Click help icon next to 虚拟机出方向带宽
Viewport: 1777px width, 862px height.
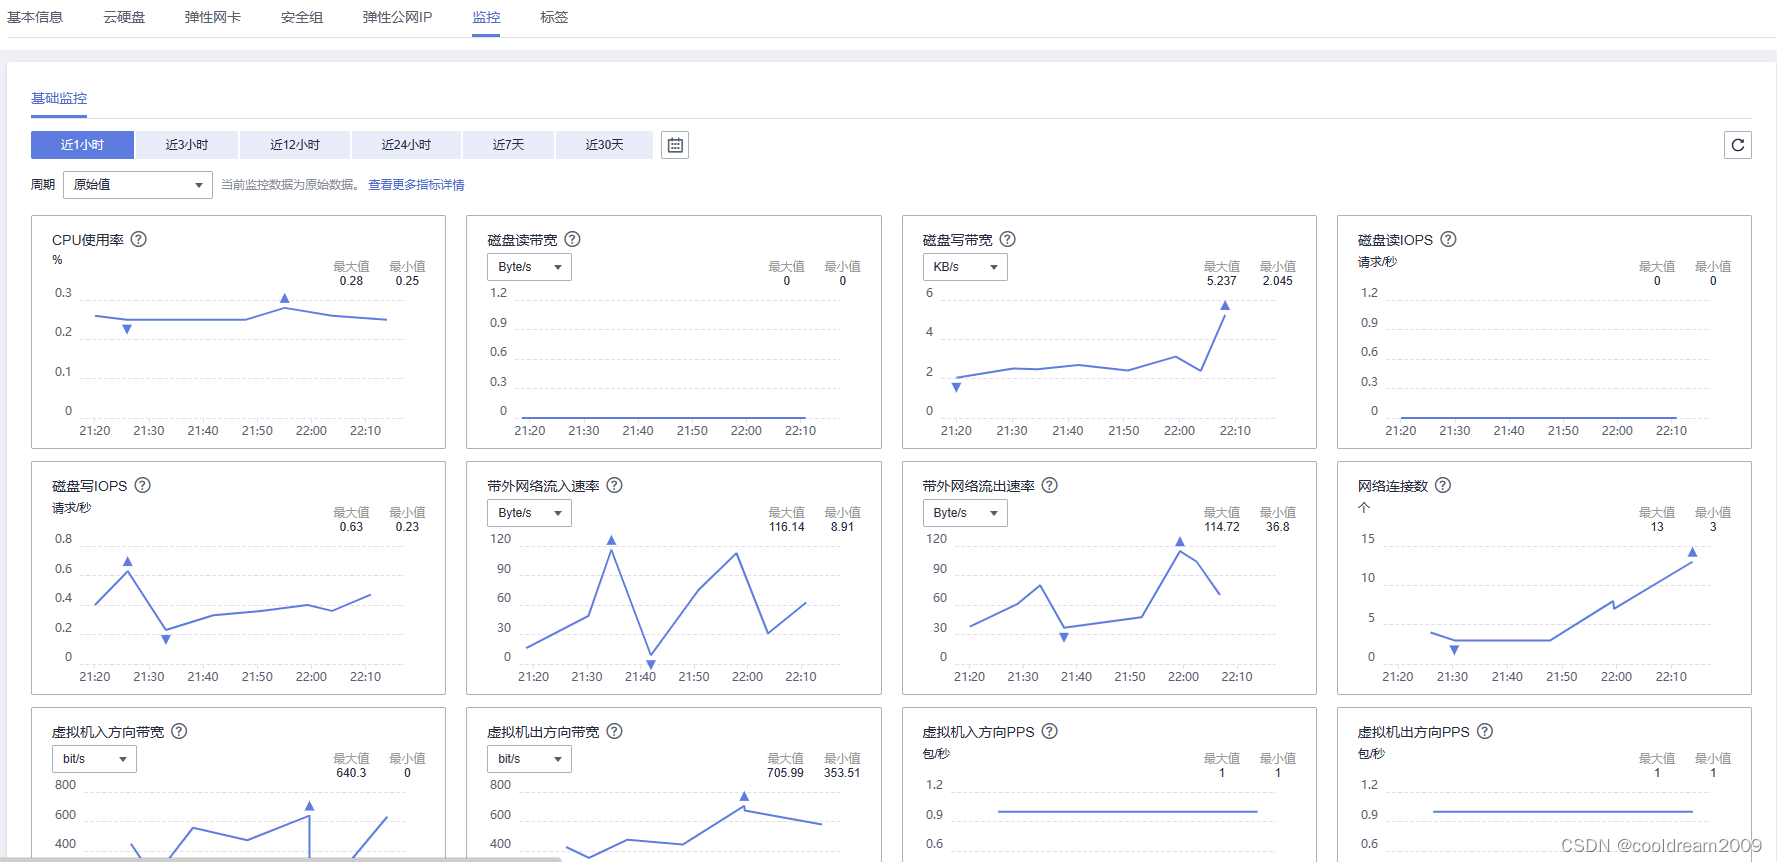615,731
